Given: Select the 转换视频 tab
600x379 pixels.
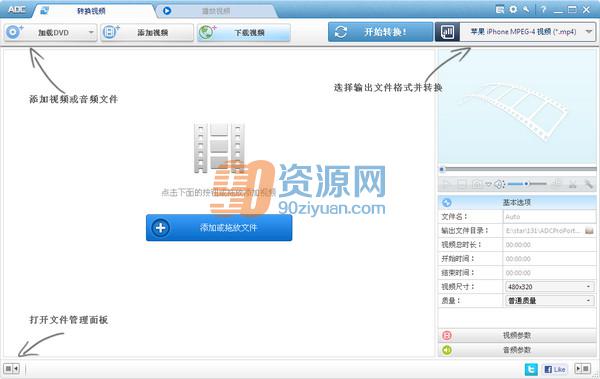Looking at the screenshot, I should (x=91, y=11).
